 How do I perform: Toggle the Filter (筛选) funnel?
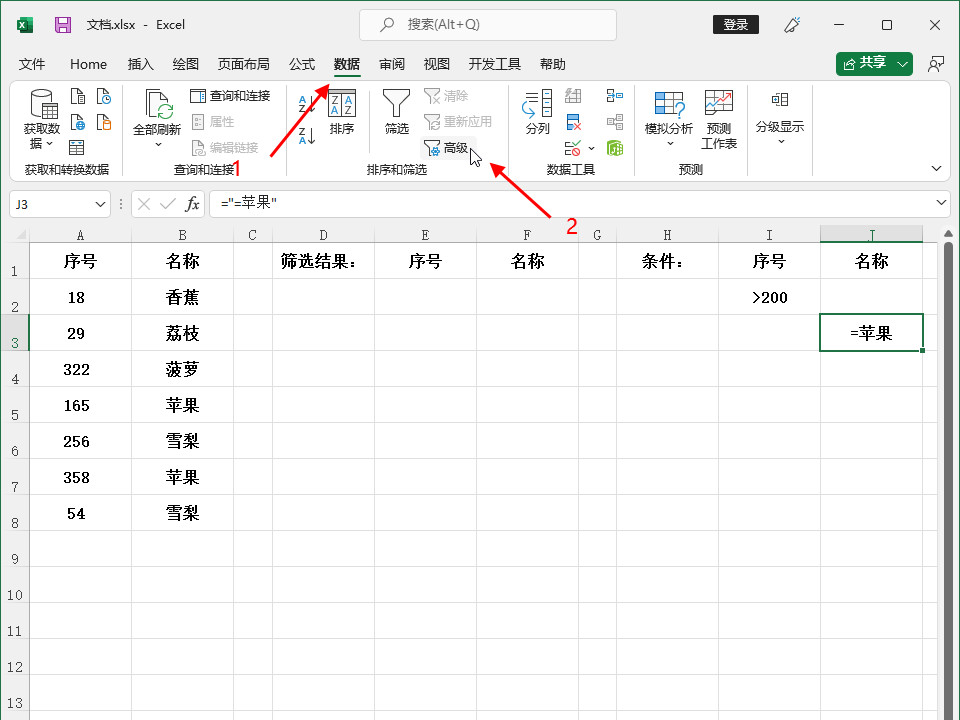point(396,112)
